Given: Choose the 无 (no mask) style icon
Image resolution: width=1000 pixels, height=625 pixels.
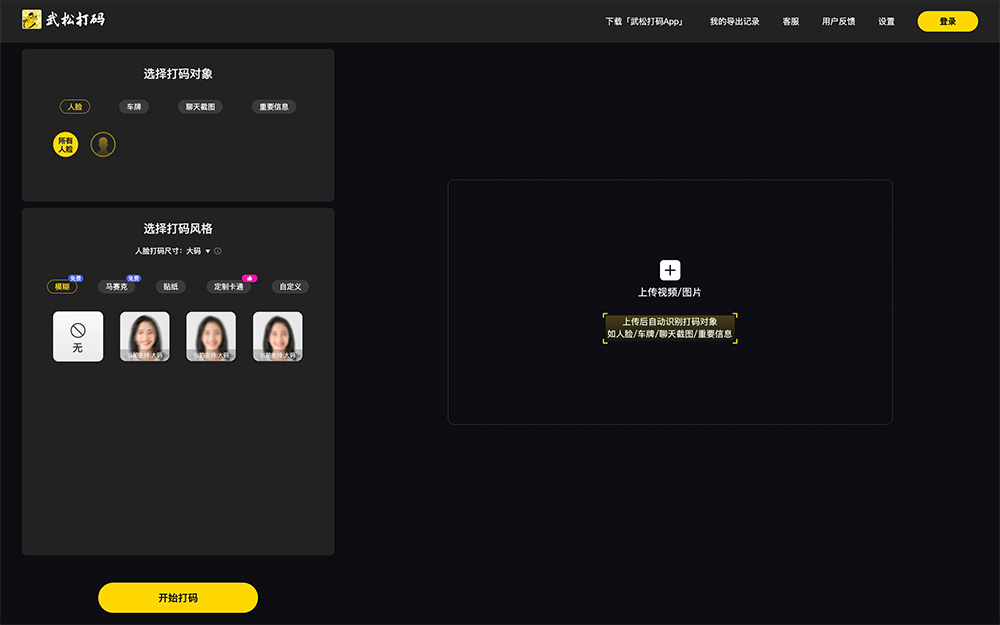Looking at the screenshot, I should [x=78, y=337].
